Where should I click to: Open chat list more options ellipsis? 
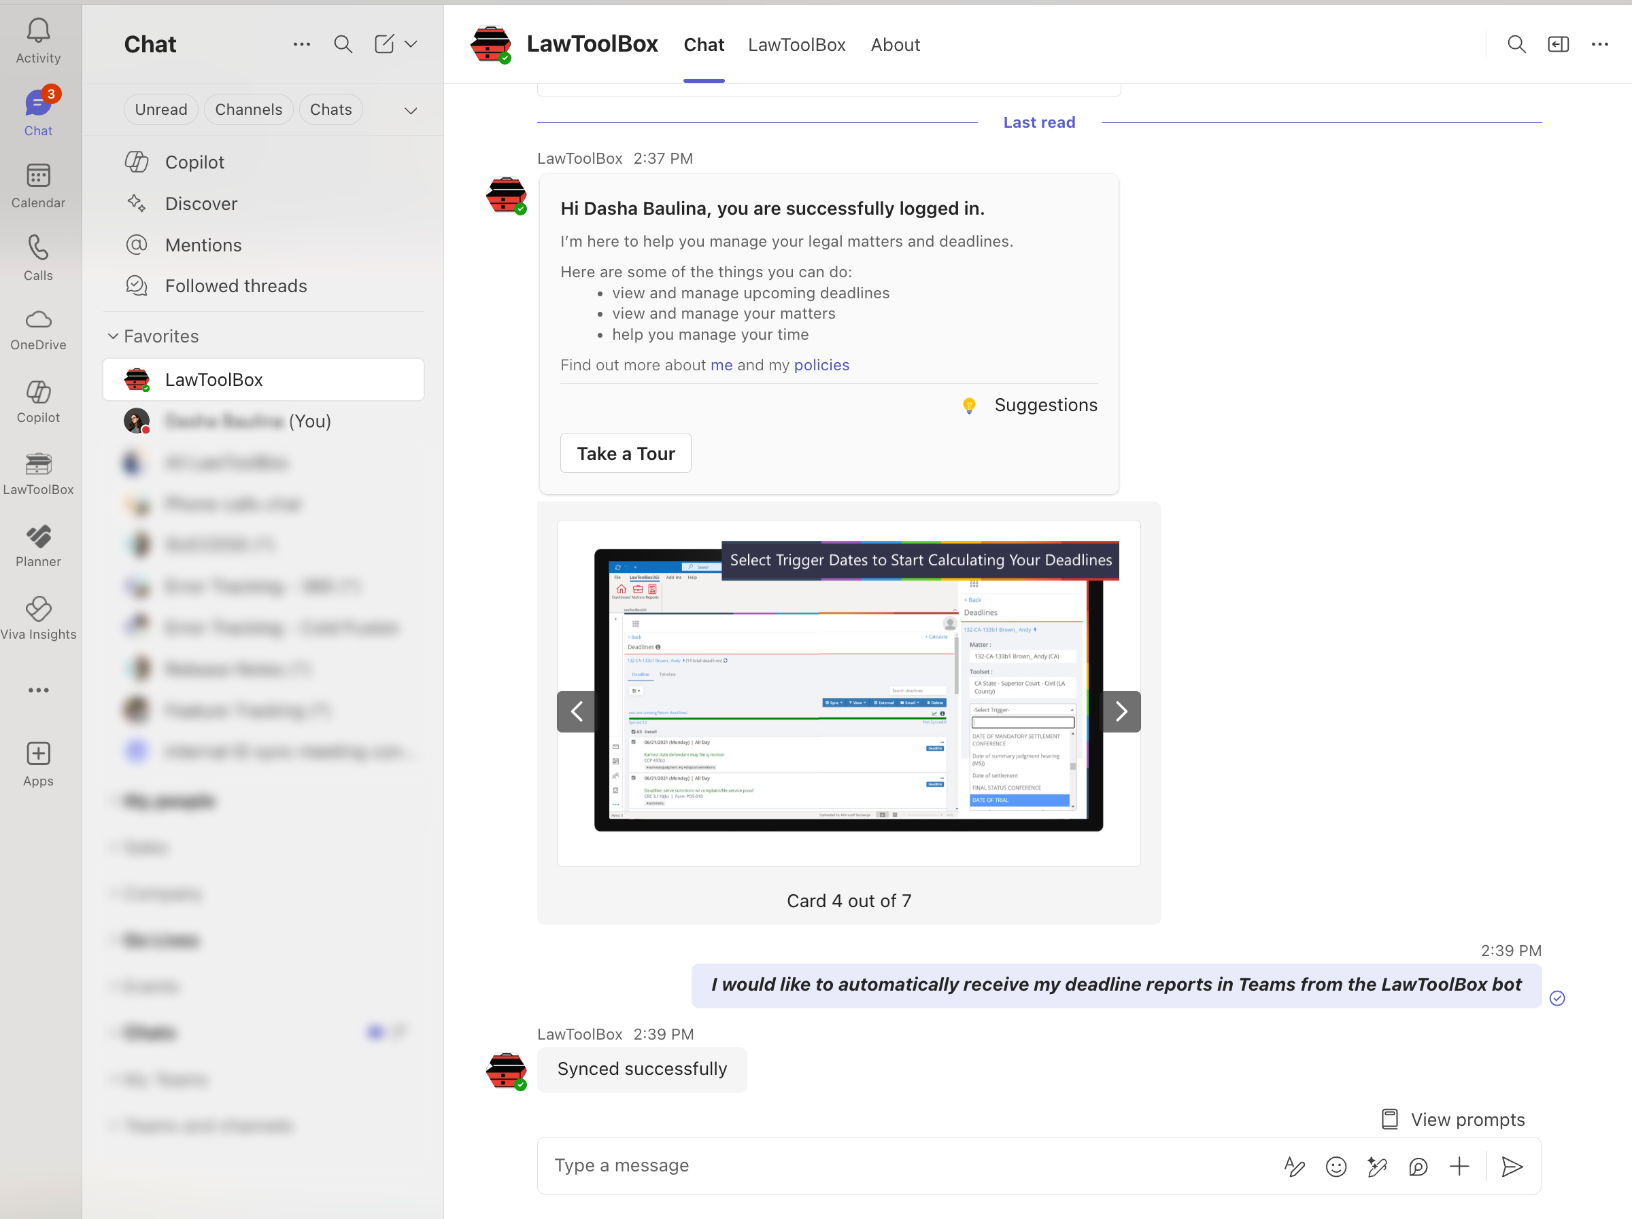302,44
